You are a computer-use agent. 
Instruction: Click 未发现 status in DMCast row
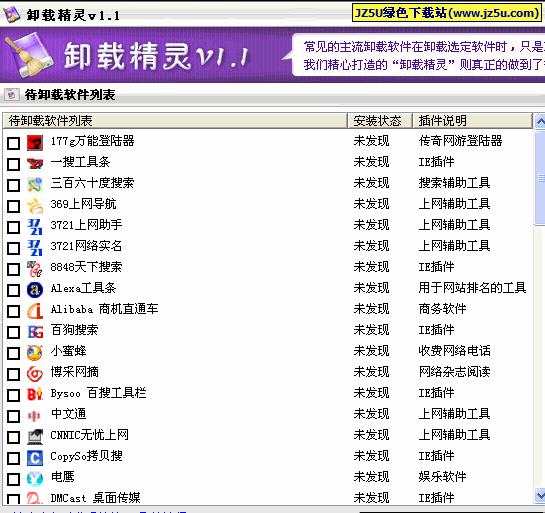coord(371,498)
